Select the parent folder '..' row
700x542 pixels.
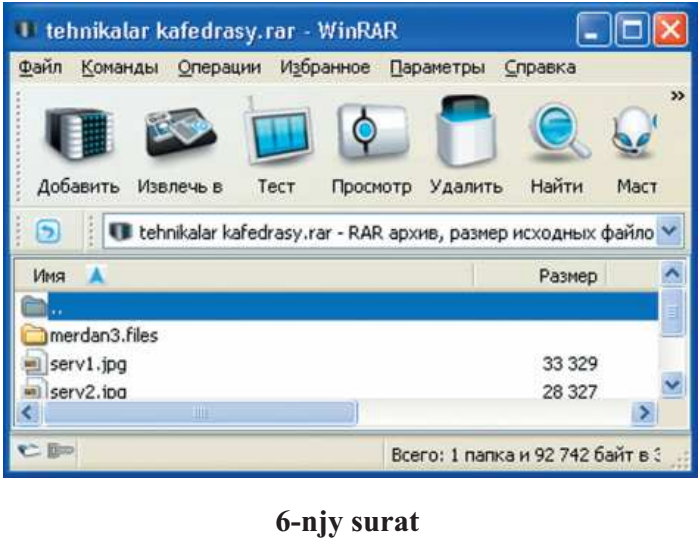click(x=339, y=306)
